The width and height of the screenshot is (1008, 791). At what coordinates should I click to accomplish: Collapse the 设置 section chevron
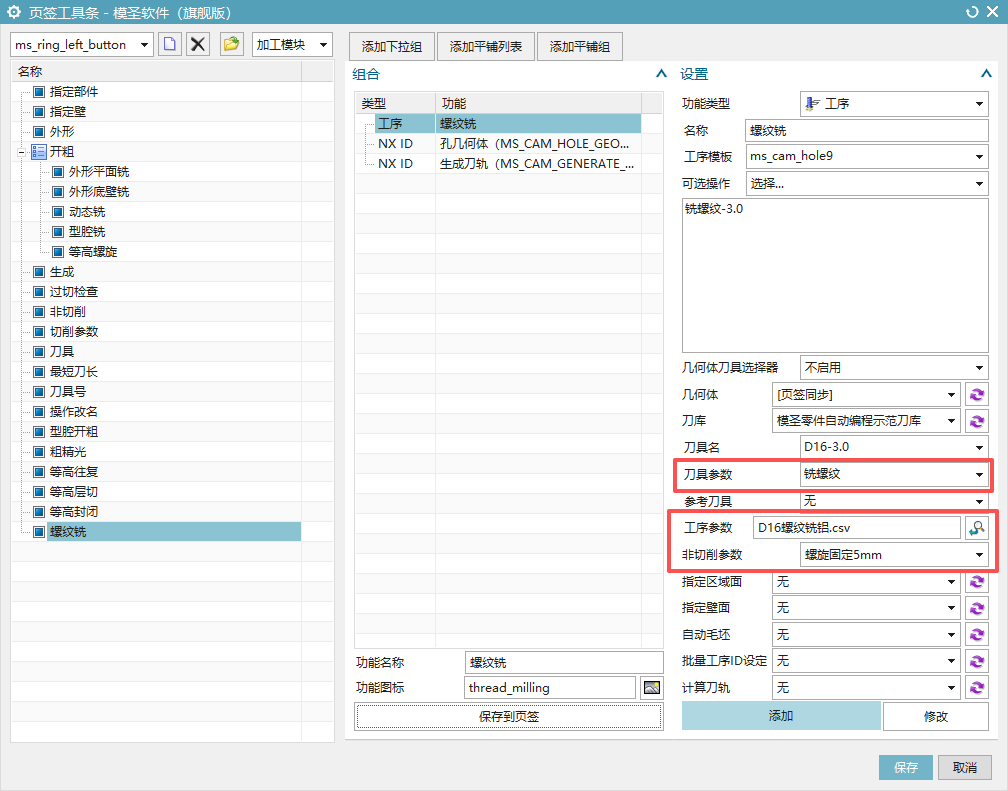986,74
